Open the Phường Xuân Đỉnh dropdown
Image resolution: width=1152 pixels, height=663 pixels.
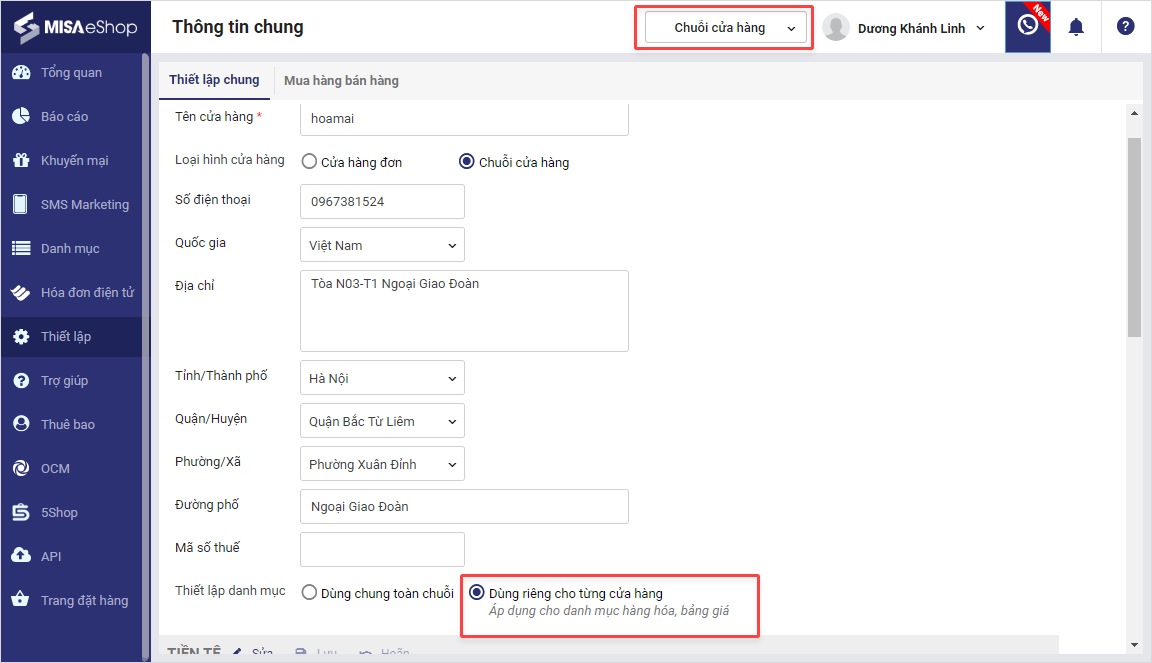tap(382, 464)
